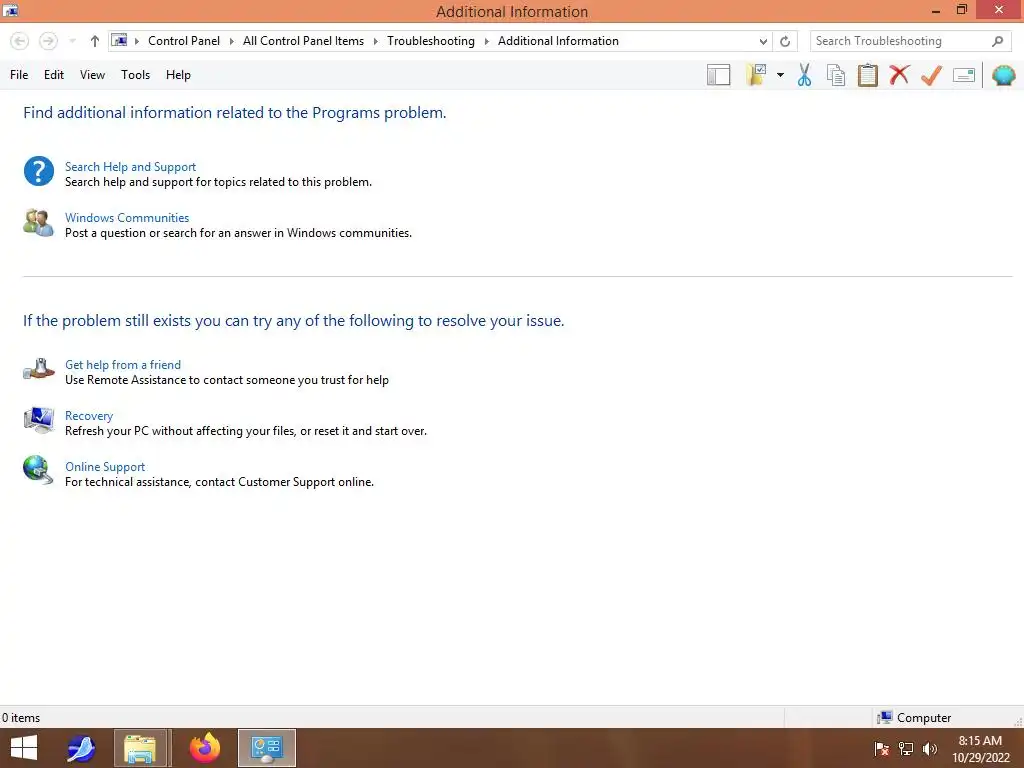Viewport: 1024px width, 768px height.
Task: Click the teal shell icon in toolbar
Action: point(1004,75)
